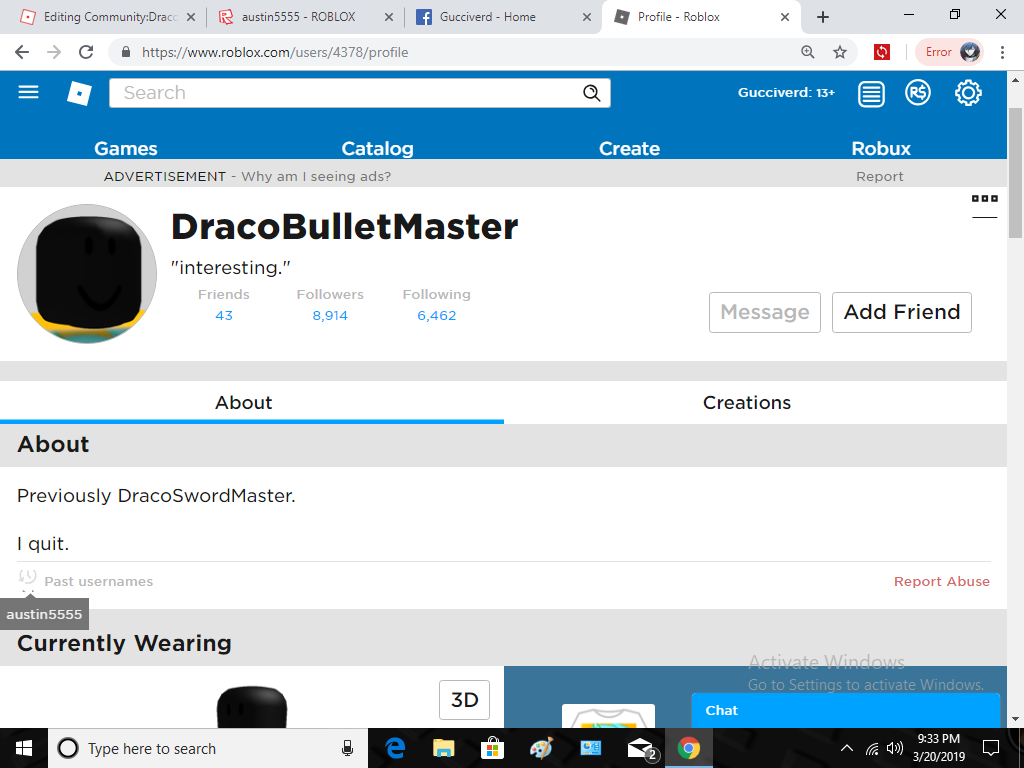View the 8,914 Followers list
Image resolution: width=1024 pixels, height=768 pixels.
coord(330,315)
